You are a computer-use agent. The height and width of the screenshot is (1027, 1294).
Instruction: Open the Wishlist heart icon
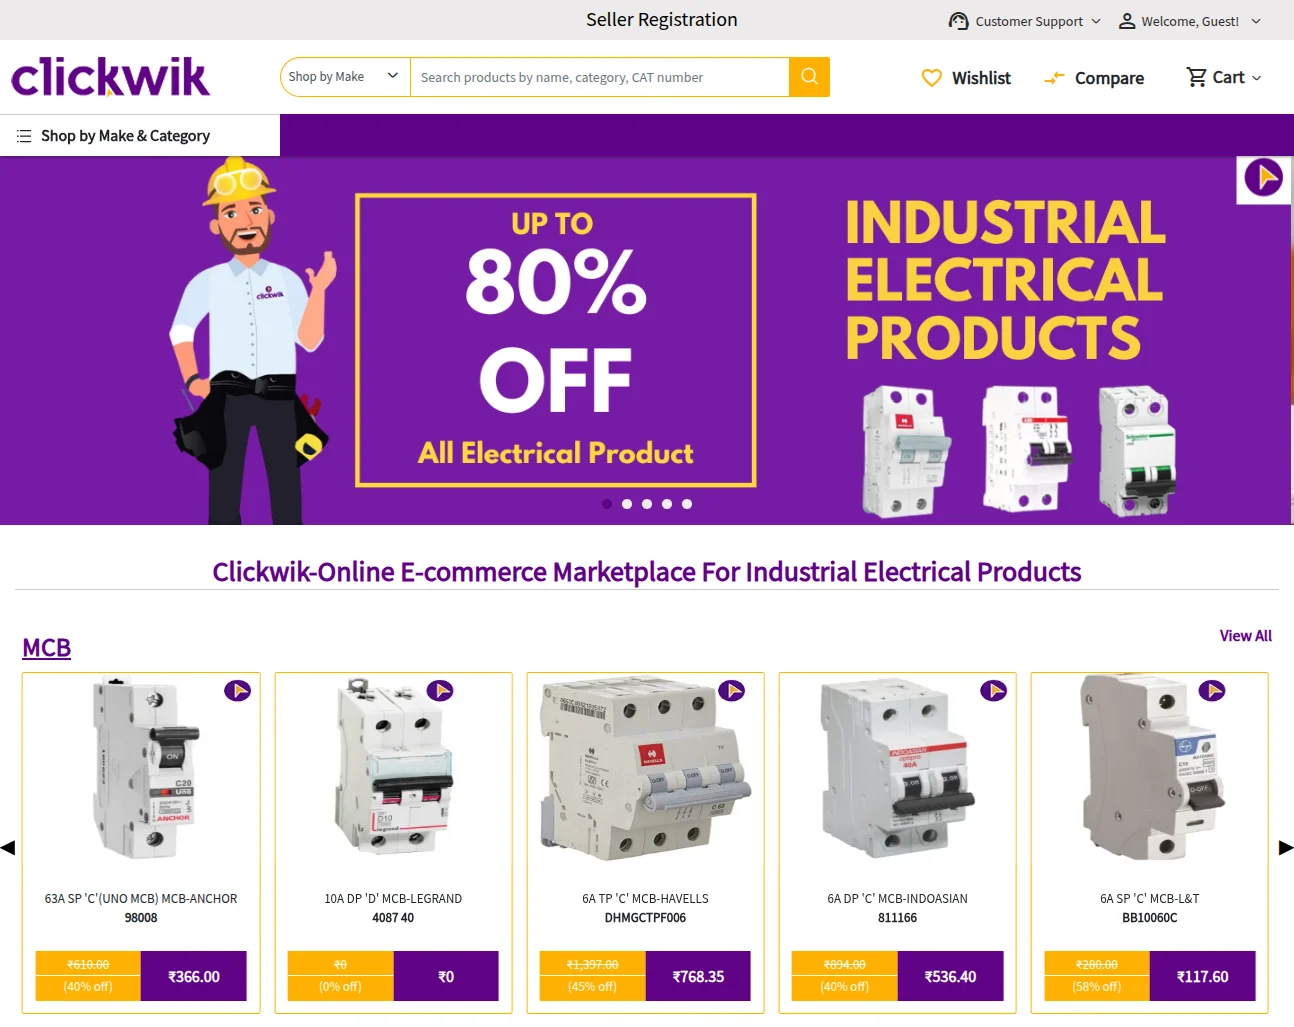(931, 78)
